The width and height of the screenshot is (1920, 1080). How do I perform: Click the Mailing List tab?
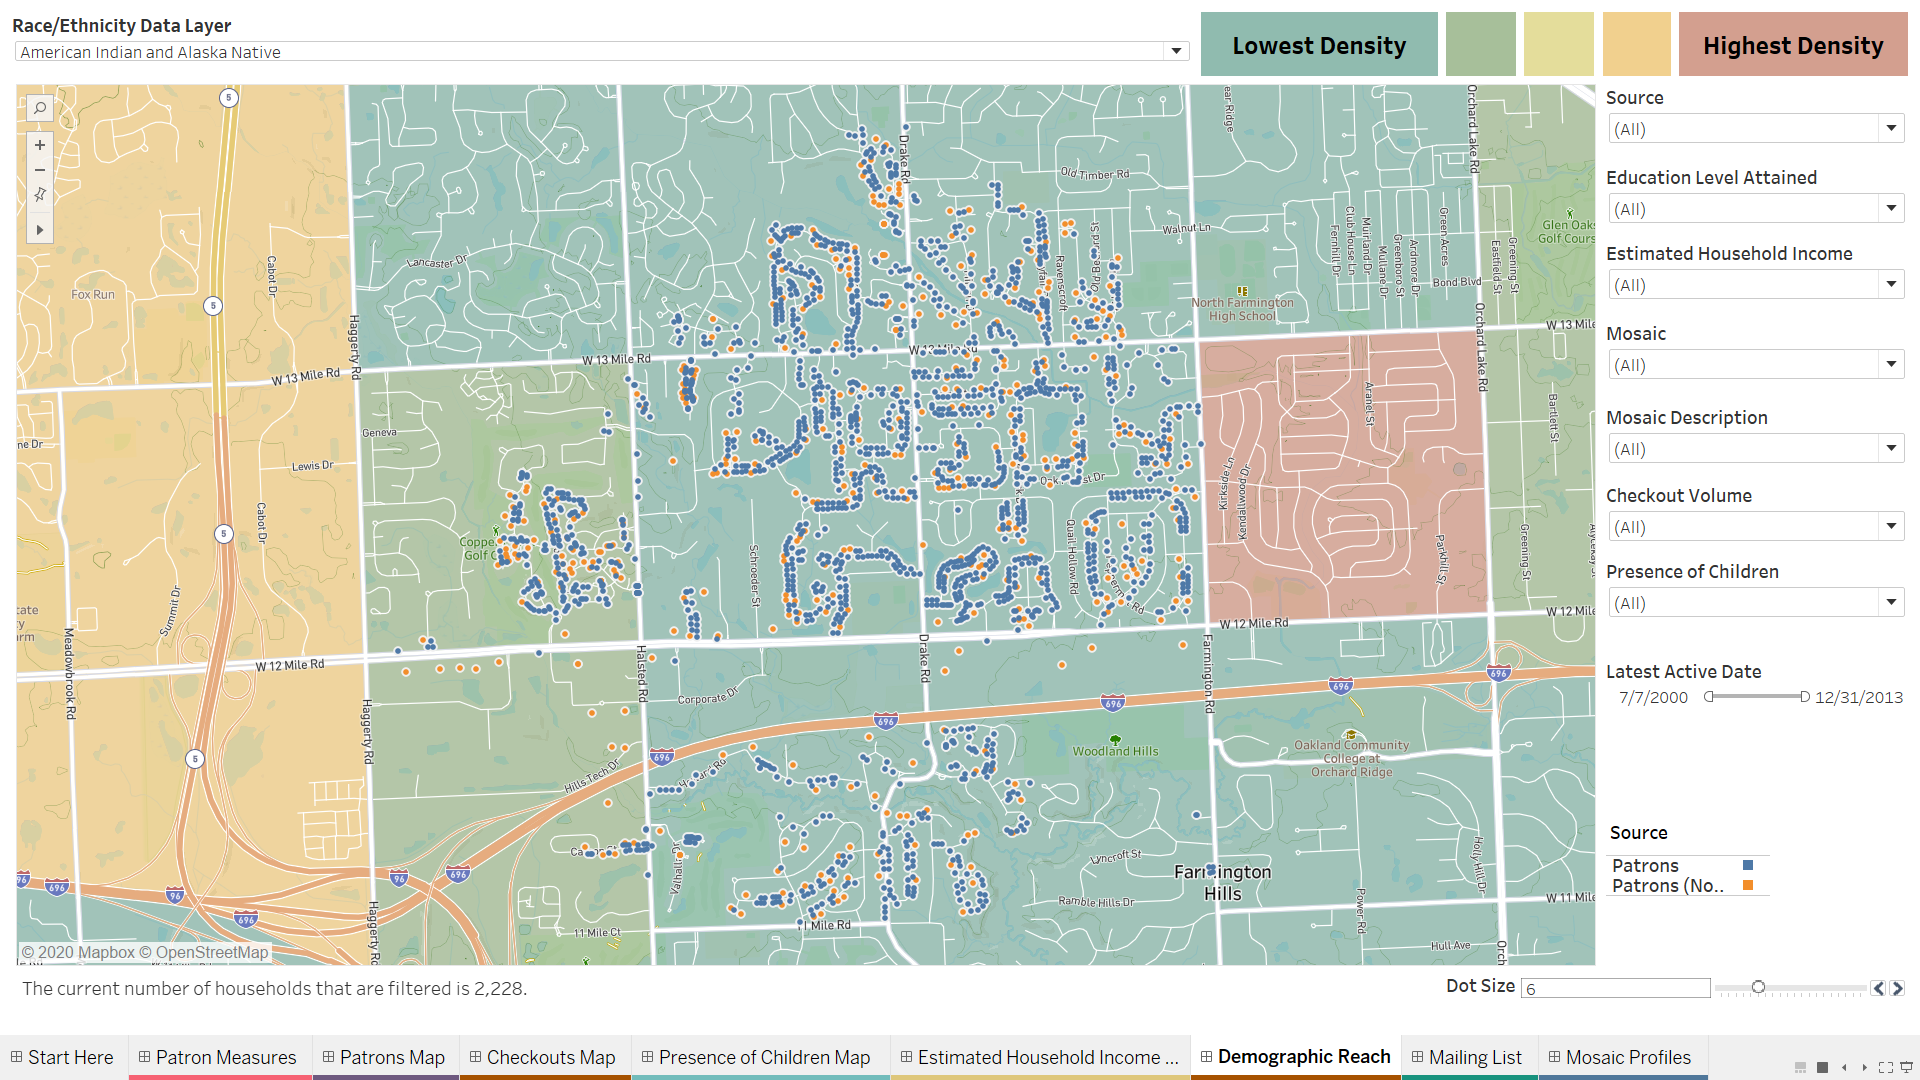pyautogui.click(x=1473, y=1055)
